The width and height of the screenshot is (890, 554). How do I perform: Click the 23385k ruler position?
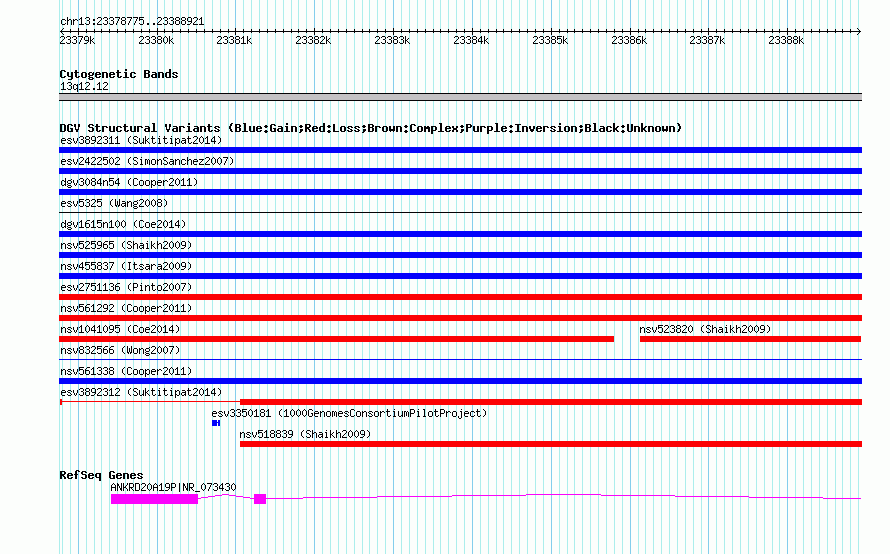549,40
